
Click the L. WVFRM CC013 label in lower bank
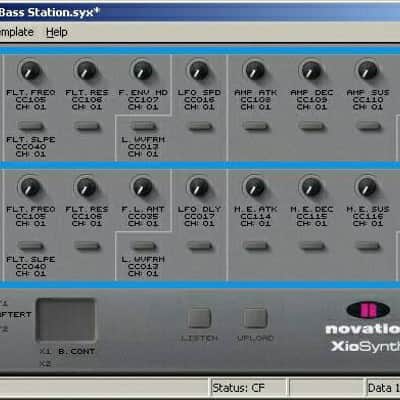click(143, 266)
